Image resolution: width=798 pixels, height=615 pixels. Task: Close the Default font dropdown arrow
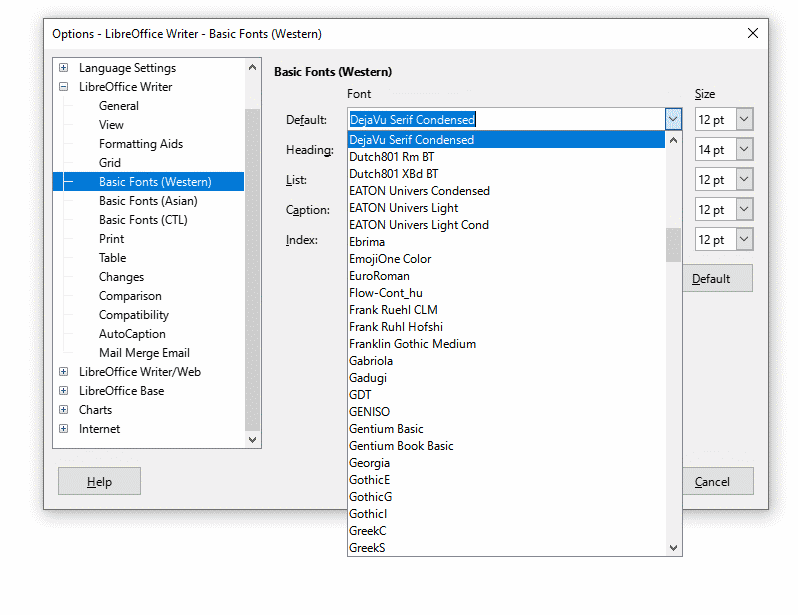click(673, 120)
